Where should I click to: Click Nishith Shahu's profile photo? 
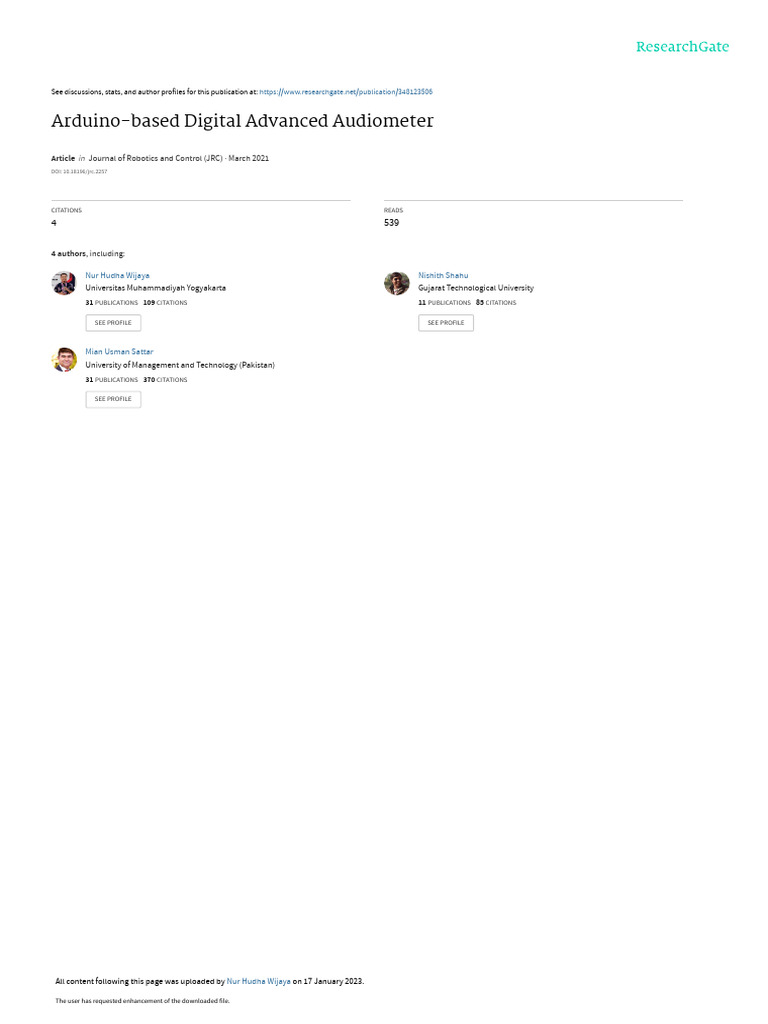(x=396, y=283)
